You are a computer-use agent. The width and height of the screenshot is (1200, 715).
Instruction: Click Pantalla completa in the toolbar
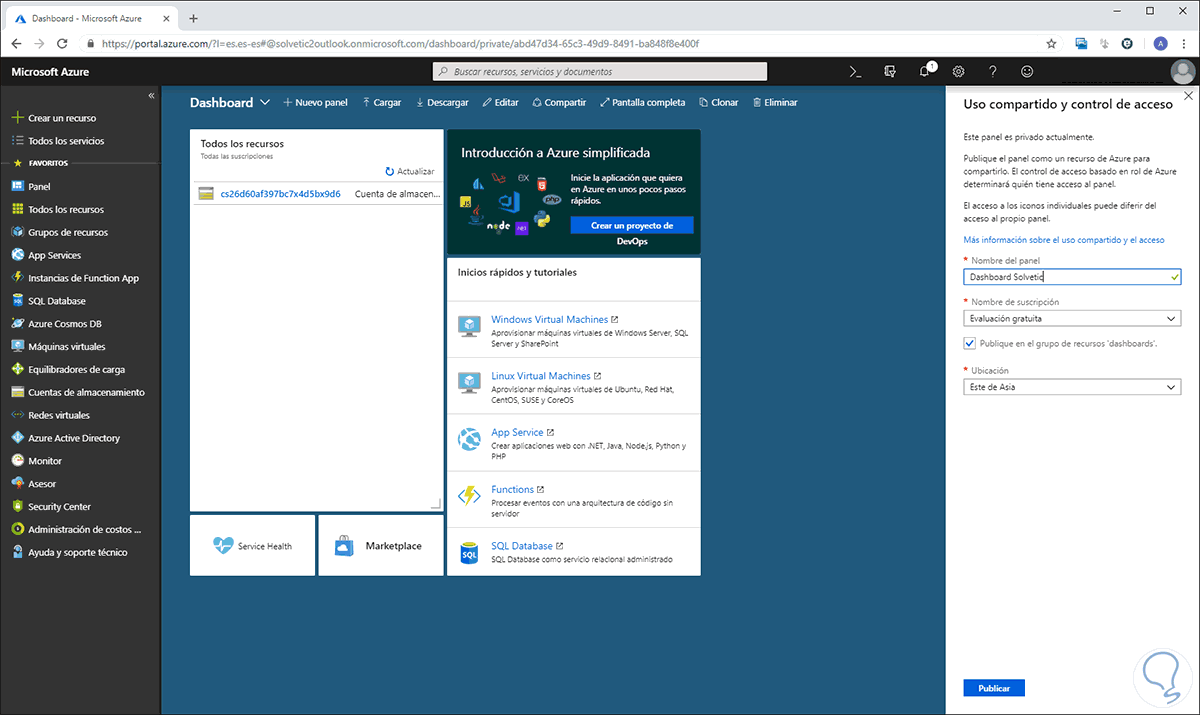(x=643, y=102)
